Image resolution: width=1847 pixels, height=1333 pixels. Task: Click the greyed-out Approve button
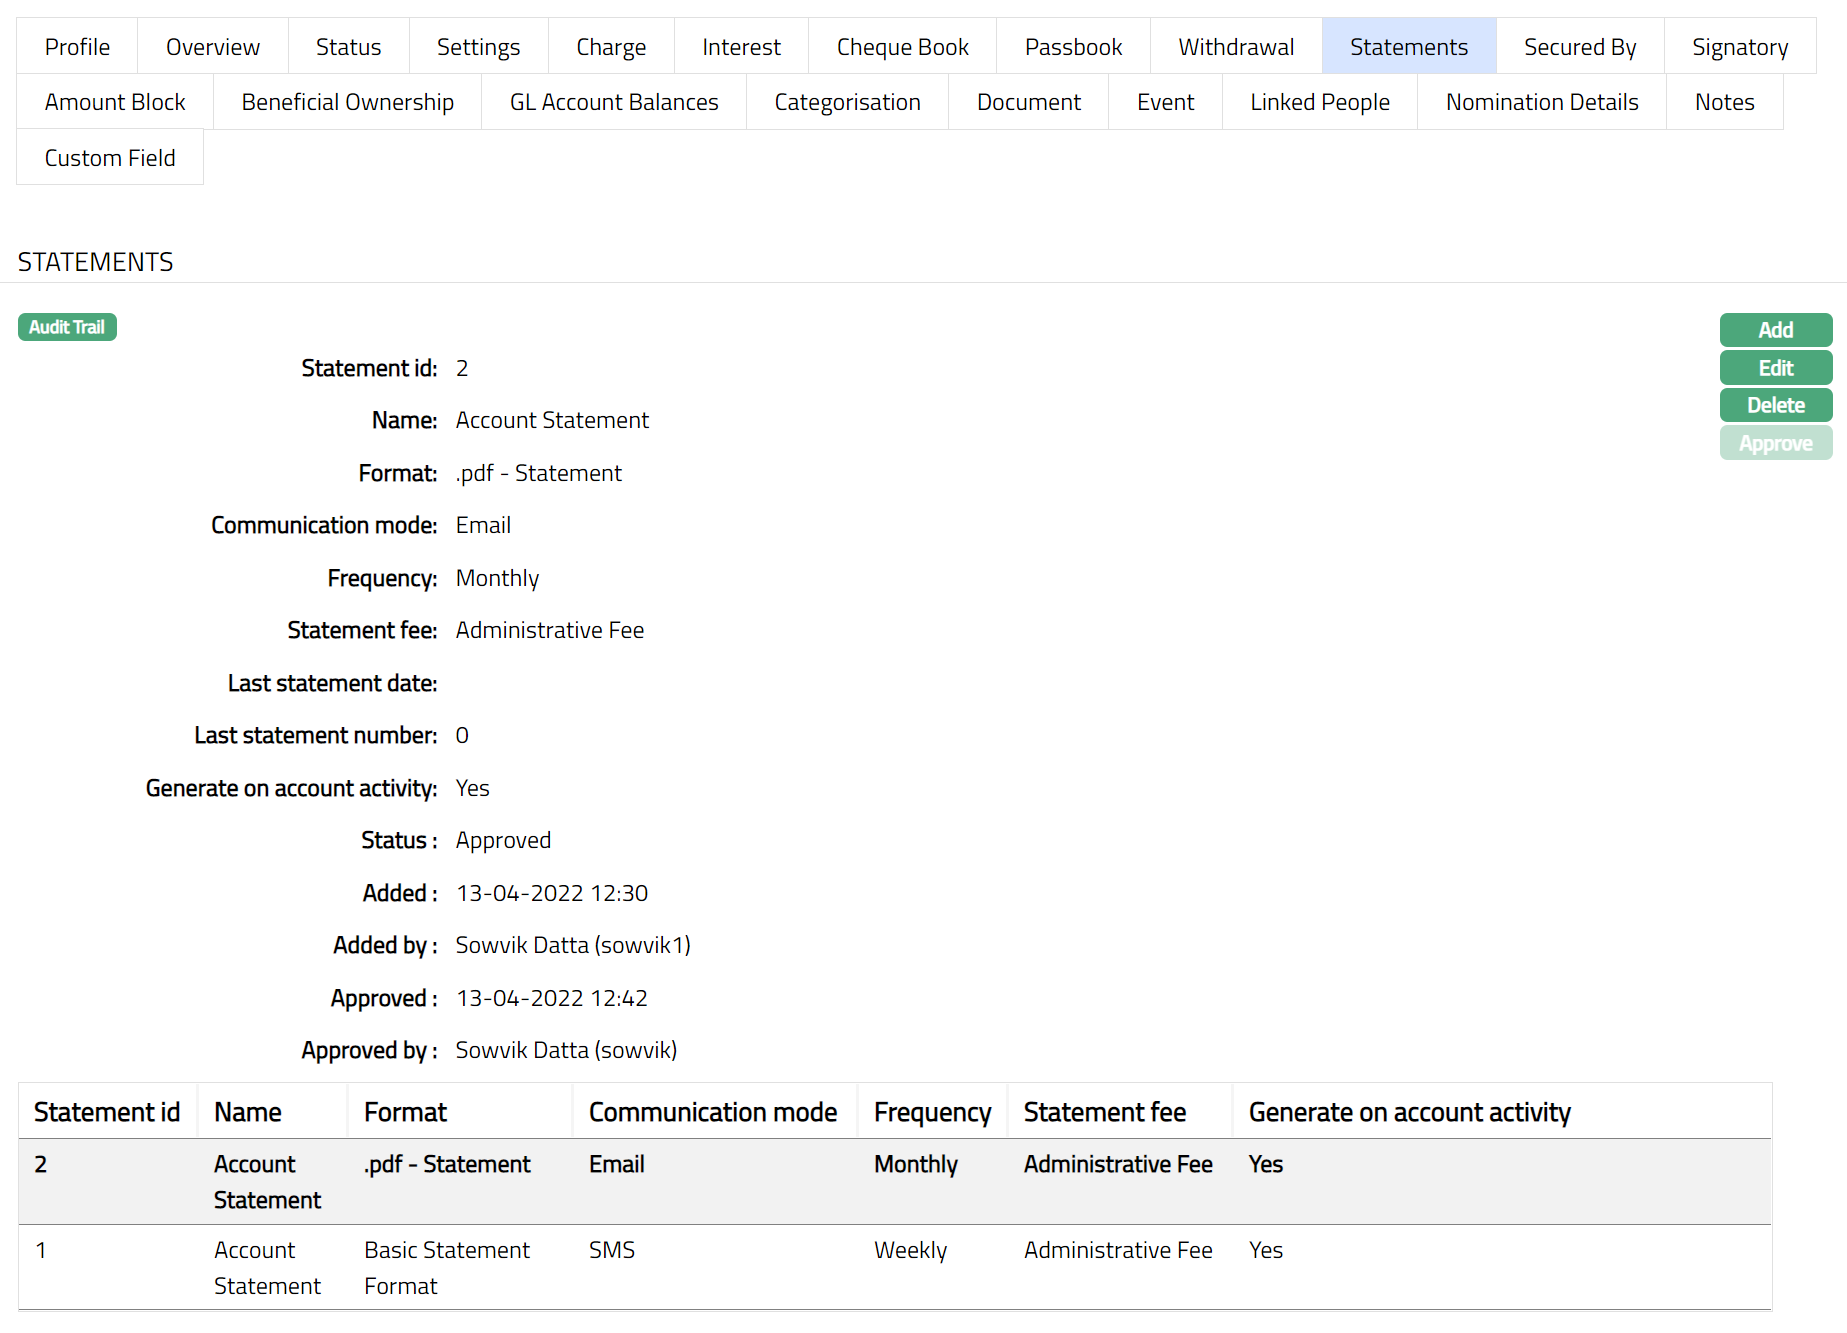click(1775, 443)
